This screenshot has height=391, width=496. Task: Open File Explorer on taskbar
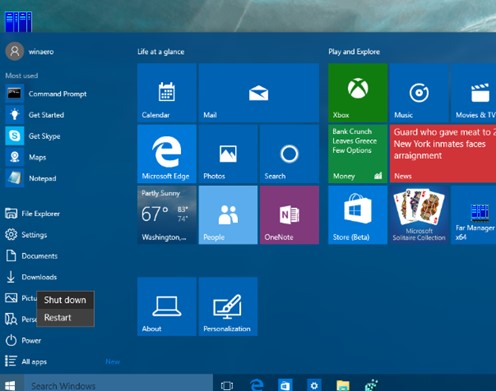[x=343, y=386]
